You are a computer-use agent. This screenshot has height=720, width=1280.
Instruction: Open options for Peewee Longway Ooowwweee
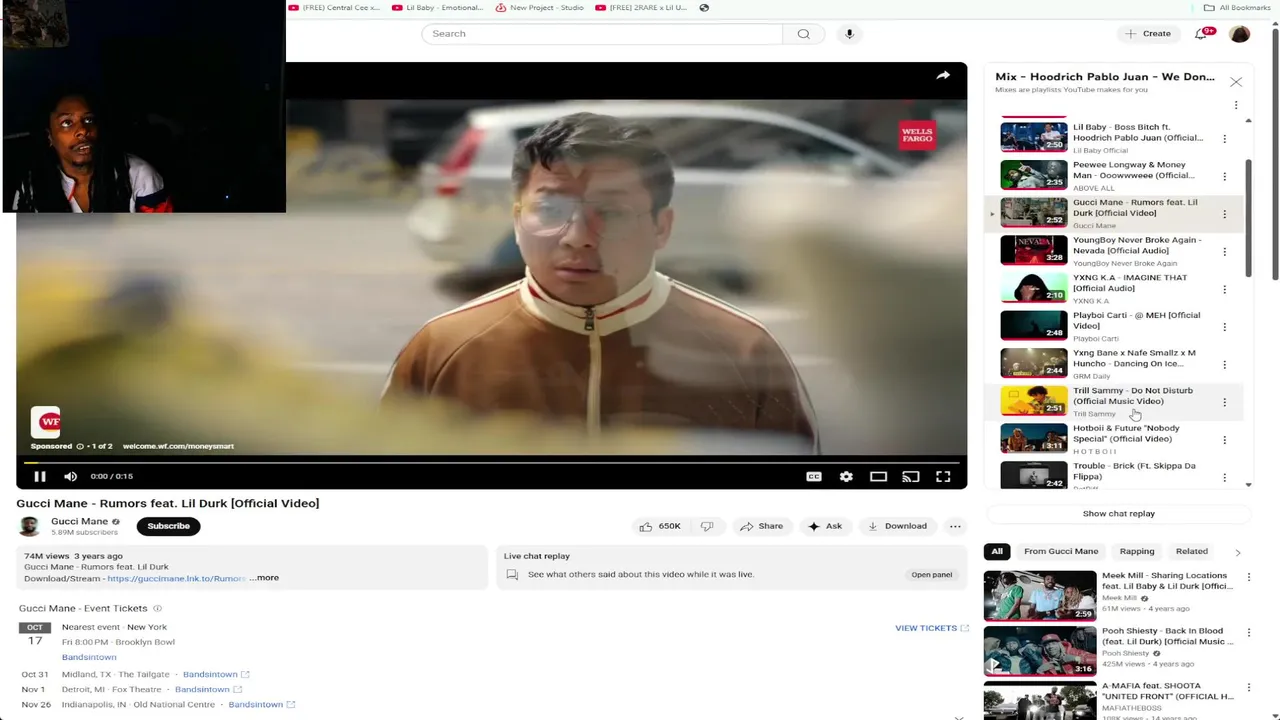(x=1224, y=177)
